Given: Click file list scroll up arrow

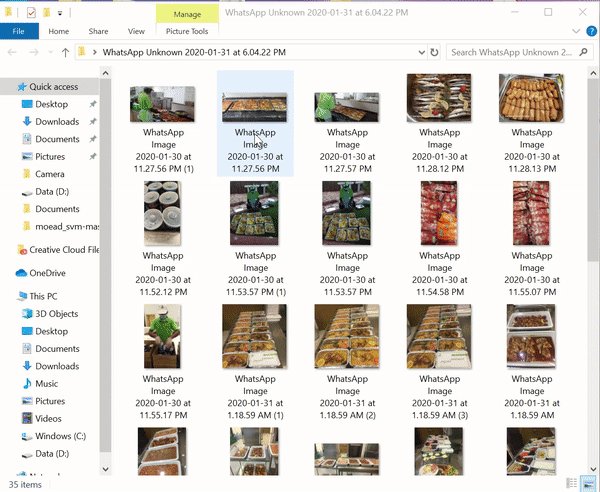Looking at the screenshot, I should [x=593, y=73].
